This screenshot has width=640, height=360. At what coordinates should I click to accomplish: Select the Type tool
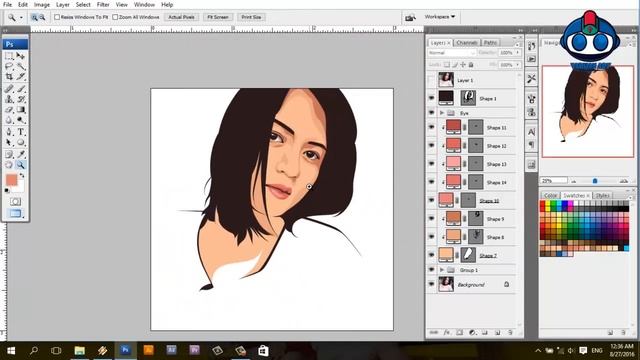coord(20,132)
